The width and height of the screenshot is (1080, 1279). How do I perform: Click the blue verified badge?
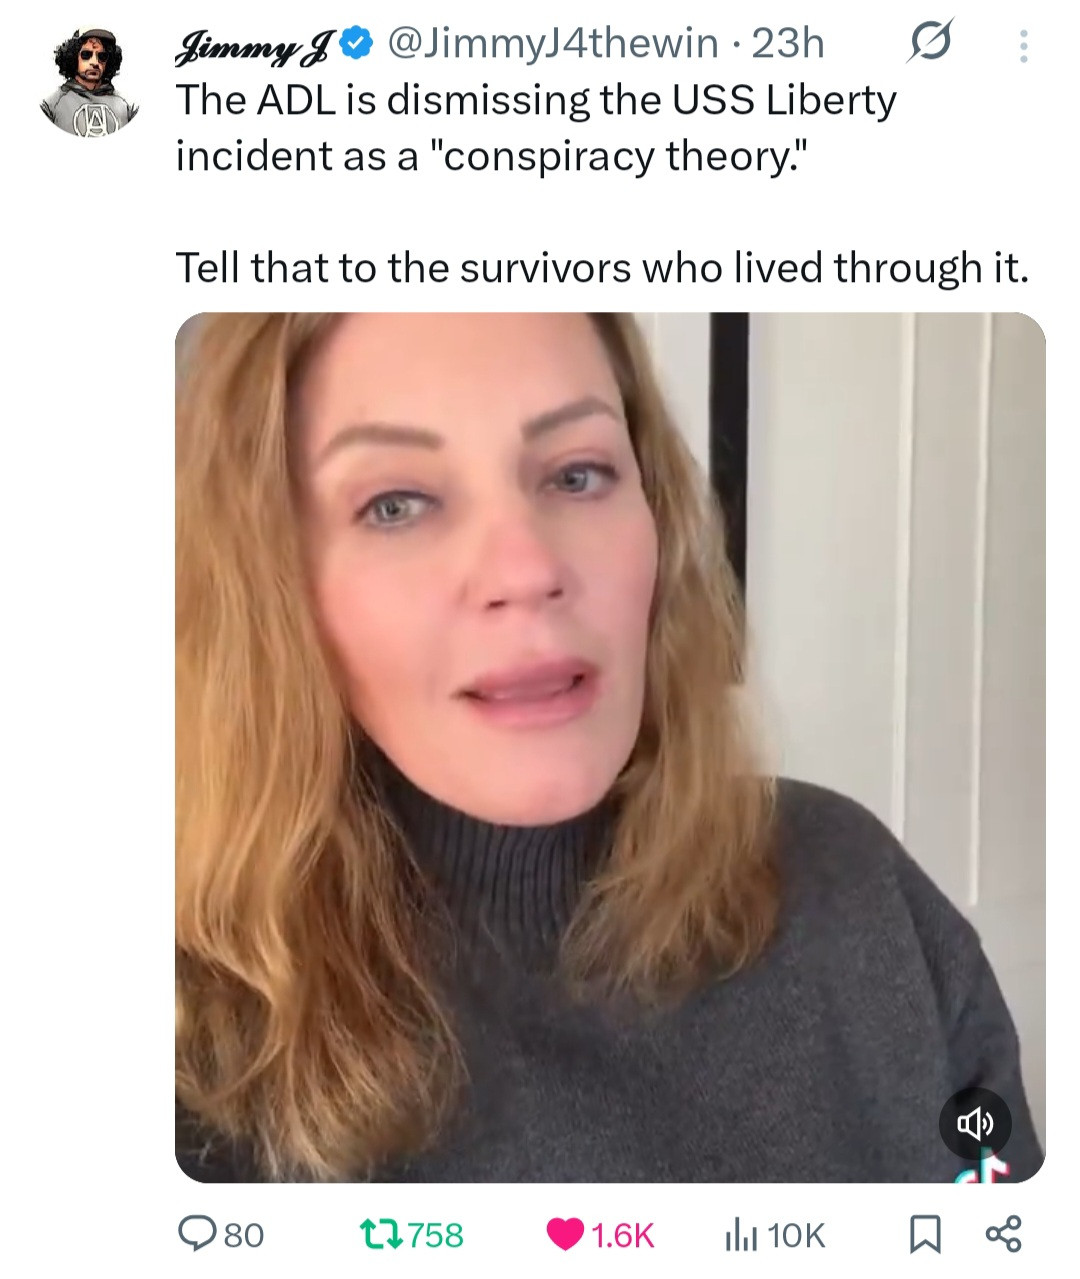point(358,43)
